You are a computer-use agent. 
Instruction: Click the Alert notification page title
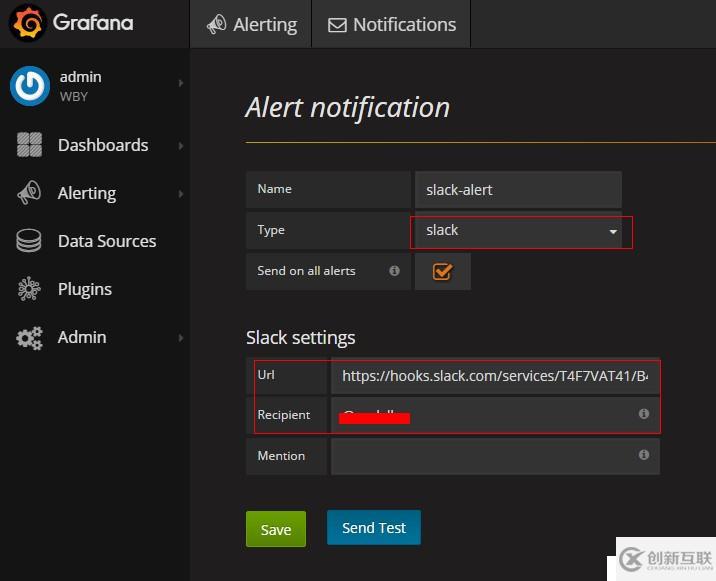click(347, 108)
